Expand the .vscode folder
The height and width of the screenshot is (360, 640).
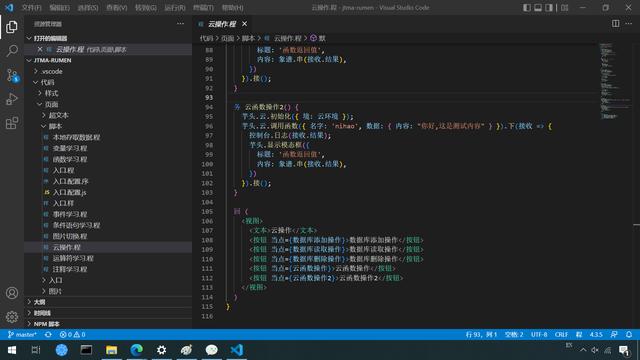(x=108, y=71)
